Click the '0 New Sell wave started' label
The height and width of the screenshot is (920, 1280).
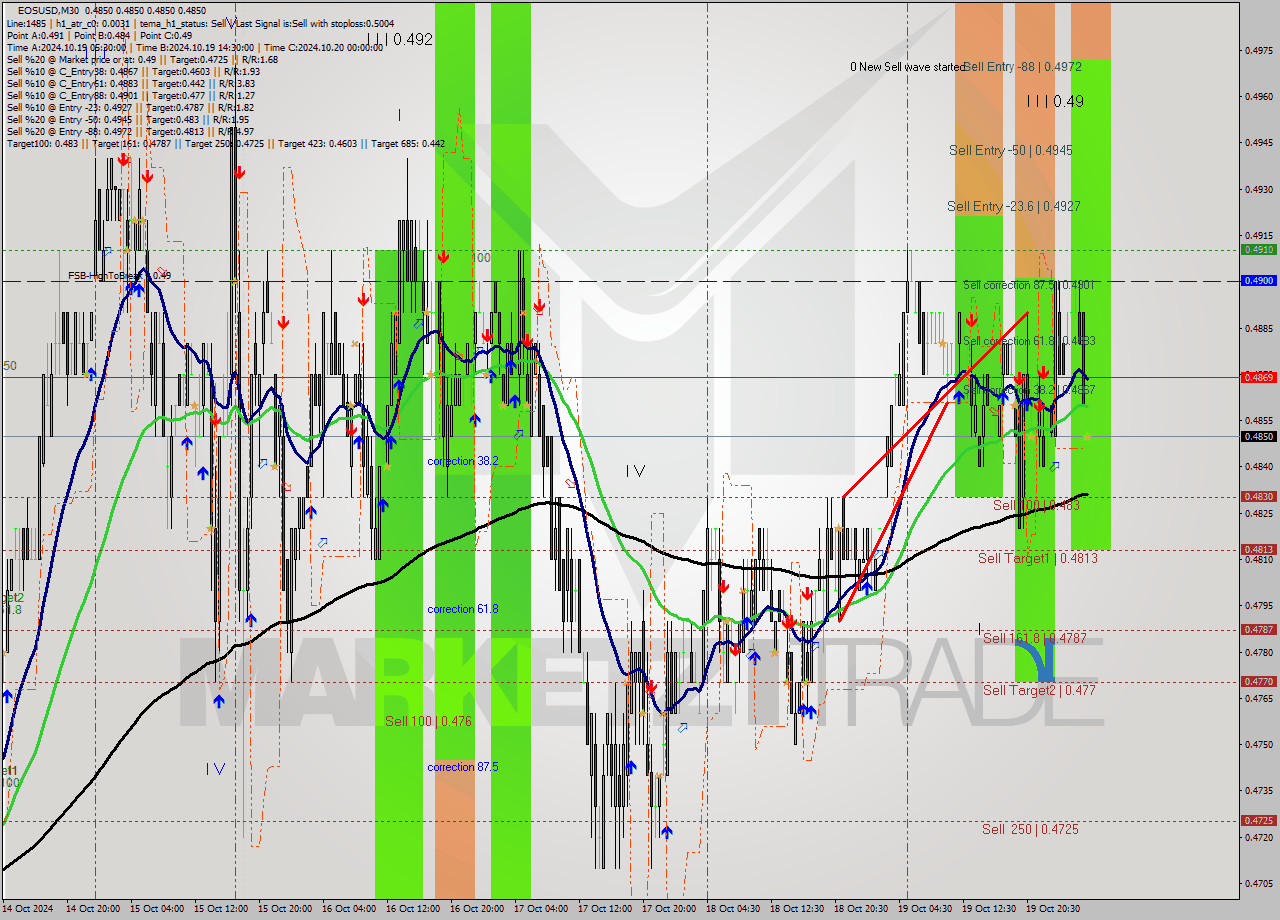click(906, 67)
